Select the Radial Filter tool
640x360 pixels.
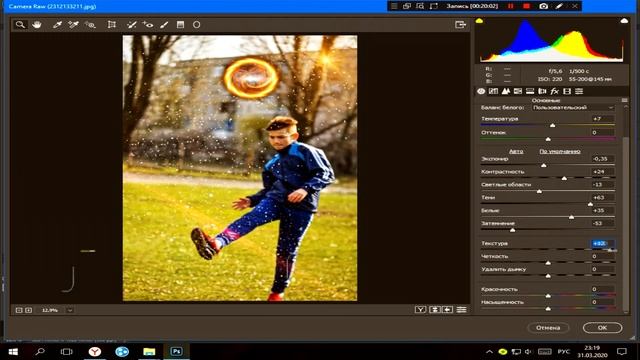tap(196, 24)
